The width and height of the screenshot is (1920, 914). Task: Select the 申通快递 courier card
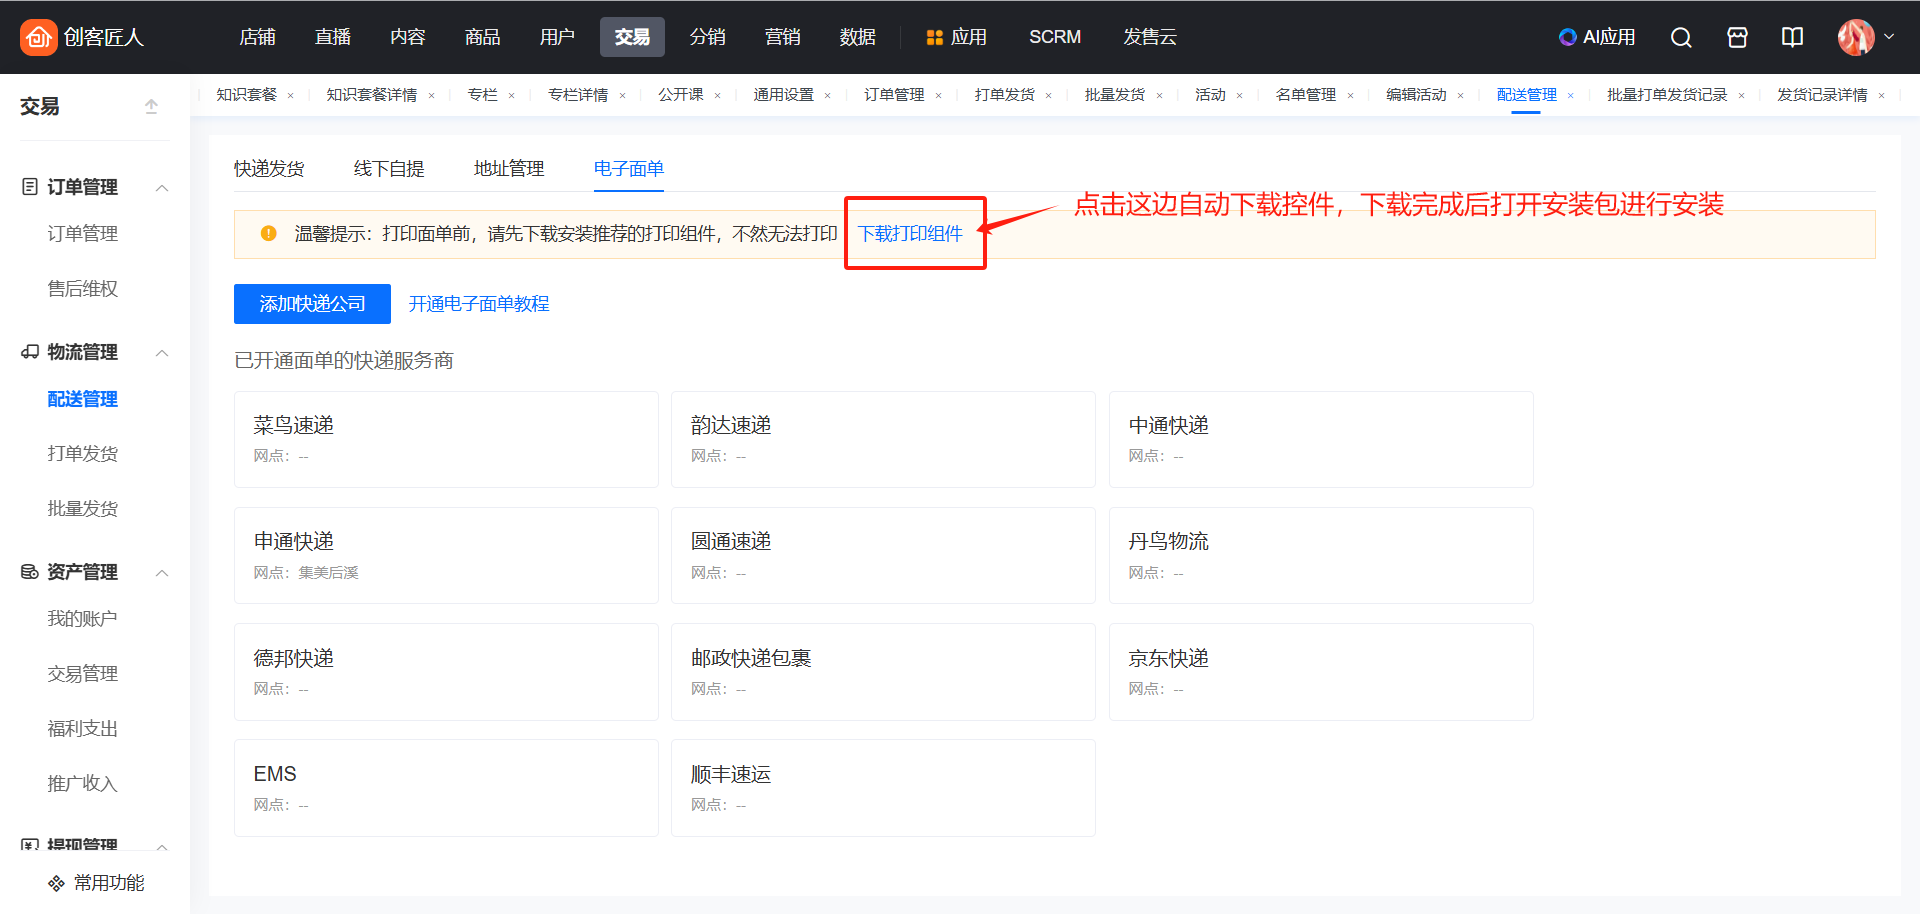pos(446,555)
